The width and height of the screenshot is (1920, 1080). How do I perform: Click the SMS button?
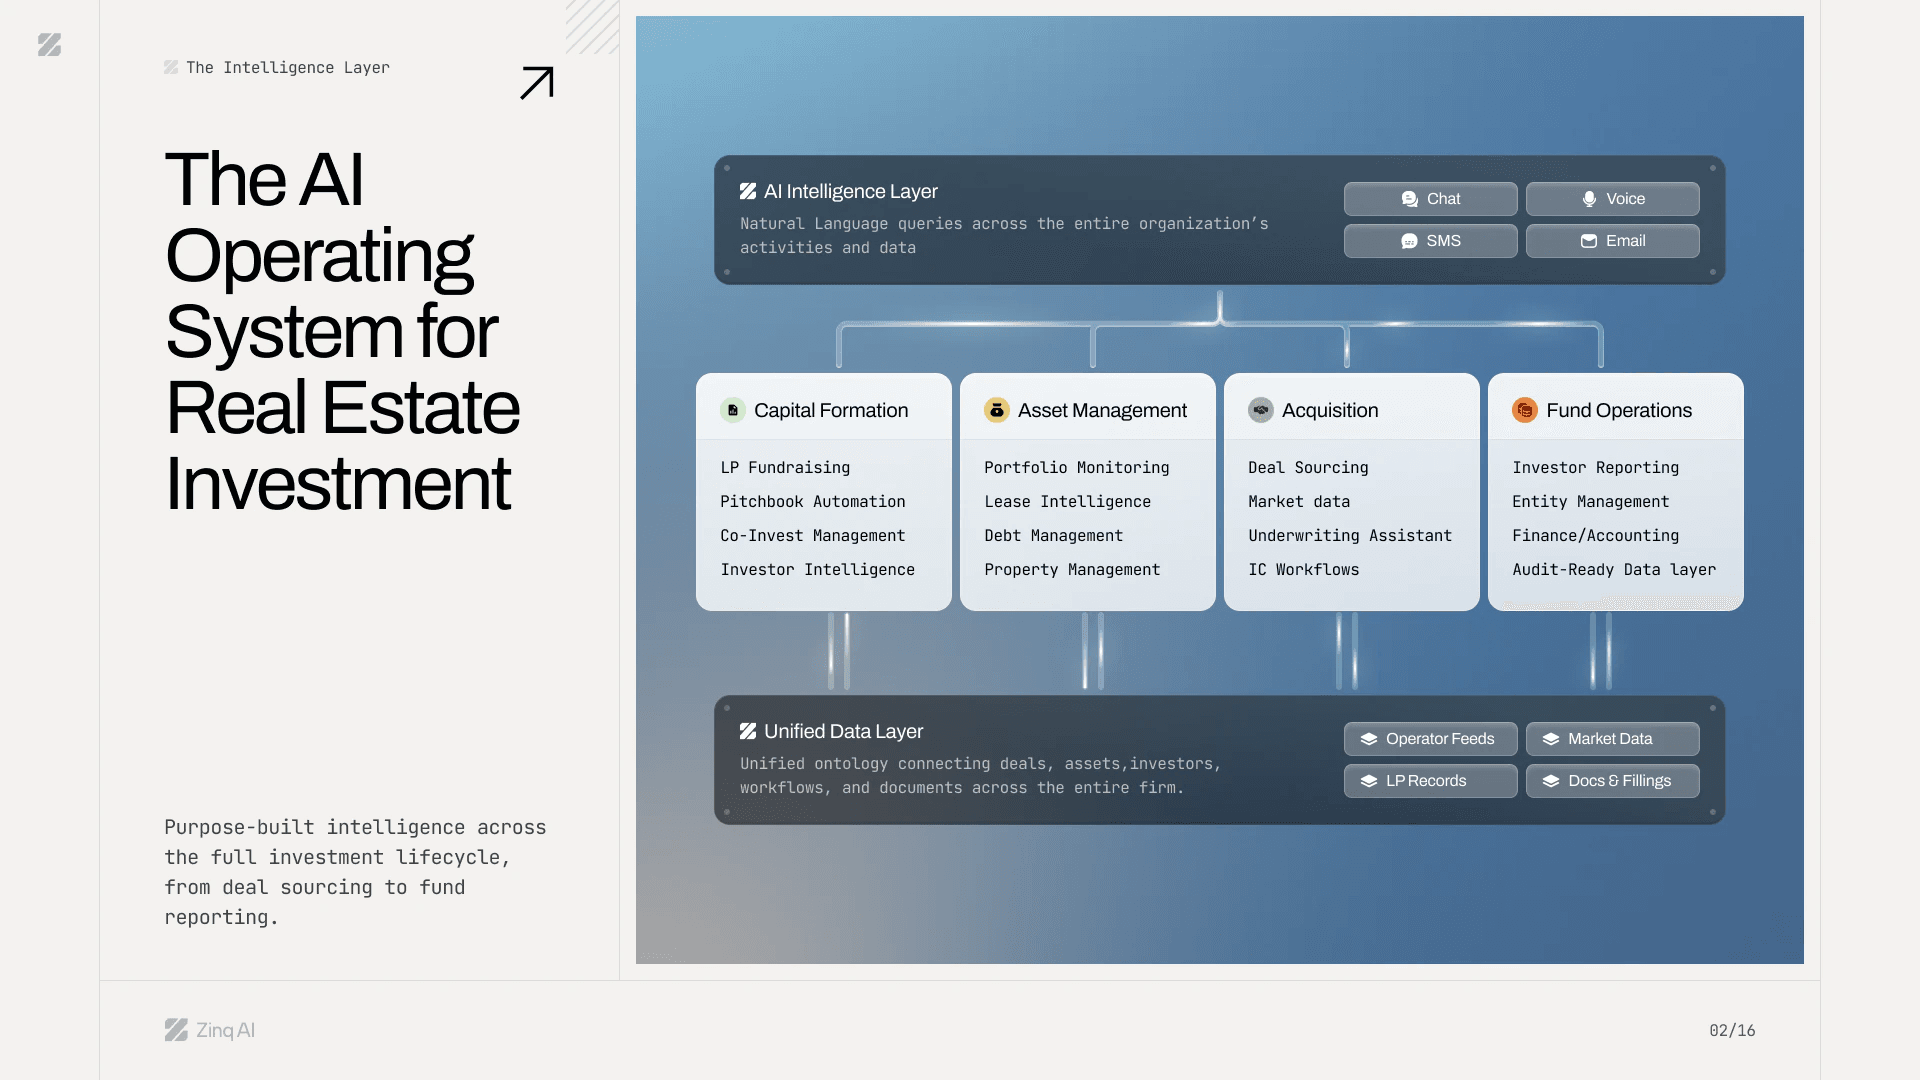click(1431, 241)
